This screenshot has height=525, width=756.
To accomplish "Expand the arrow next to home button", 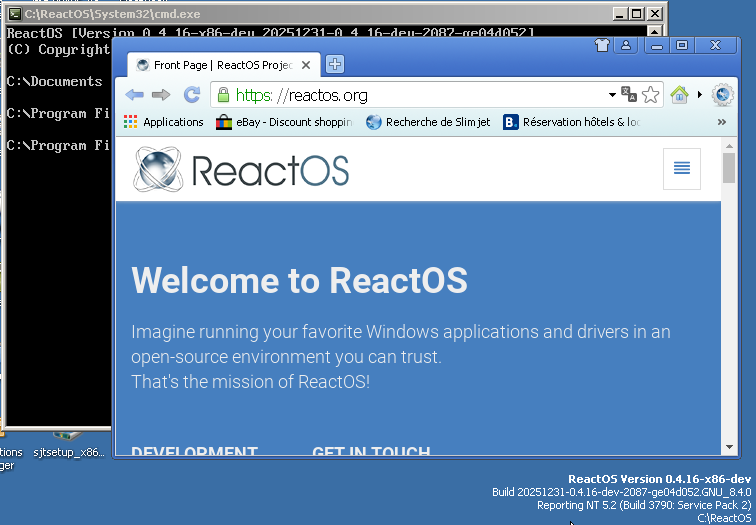I will 699,95.
